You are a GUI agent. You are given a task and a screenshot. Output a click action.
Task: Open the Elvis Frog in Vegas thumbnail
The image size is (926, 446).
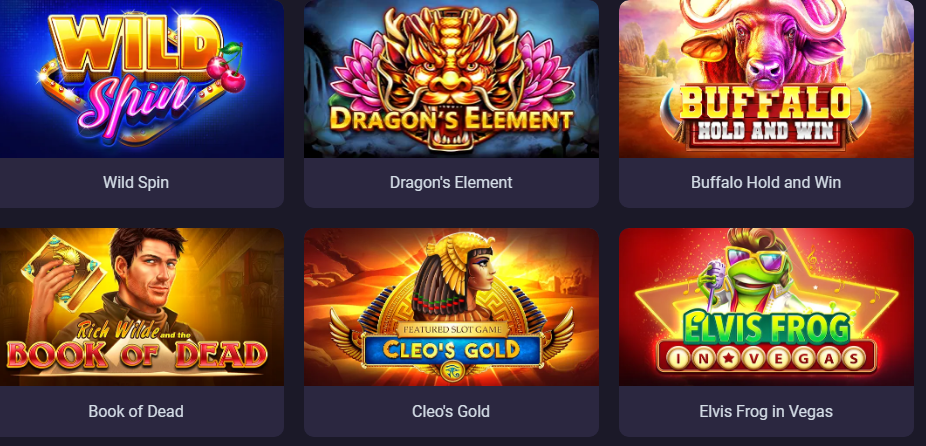[766, 307]
